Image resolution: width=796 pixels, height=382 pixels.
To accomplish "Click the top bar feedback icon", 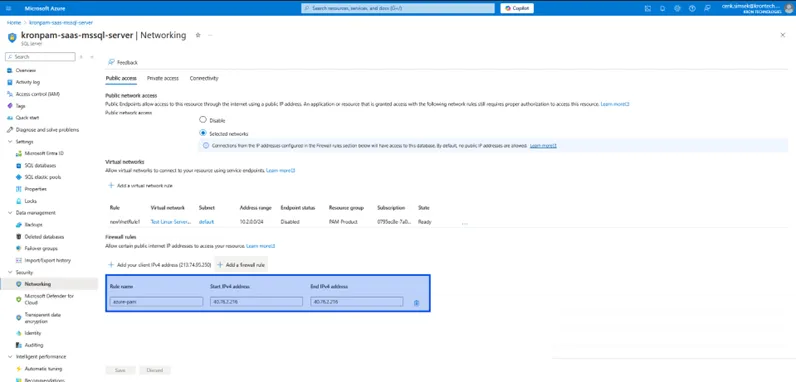I will click(707, 8).
